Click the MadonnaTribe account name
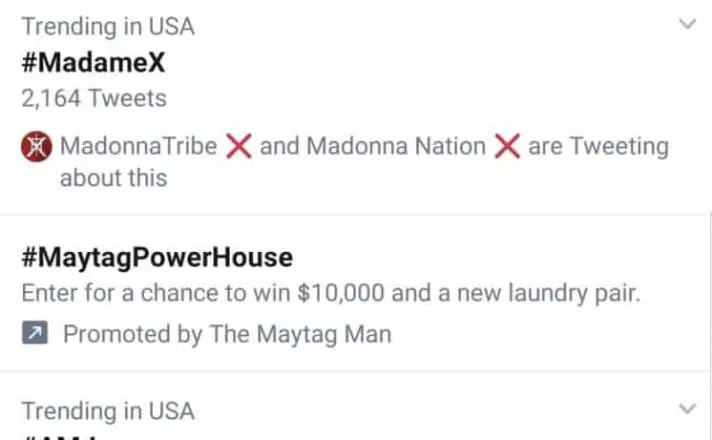The image size is (712, 440). [138, 146]
